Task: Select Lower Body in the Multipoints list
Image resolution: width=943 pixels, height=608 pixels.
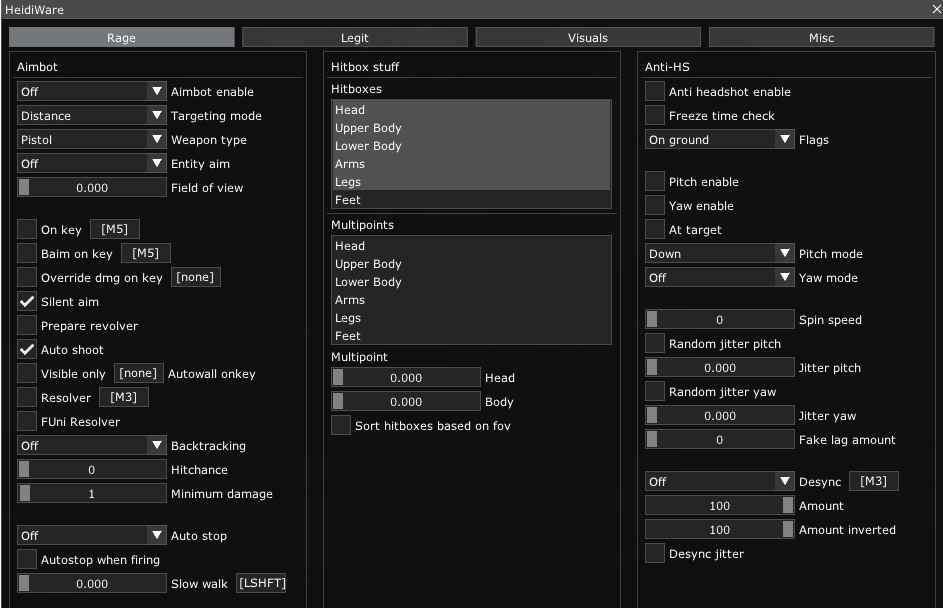Action: pyautogui.click(x=471, y=282)
